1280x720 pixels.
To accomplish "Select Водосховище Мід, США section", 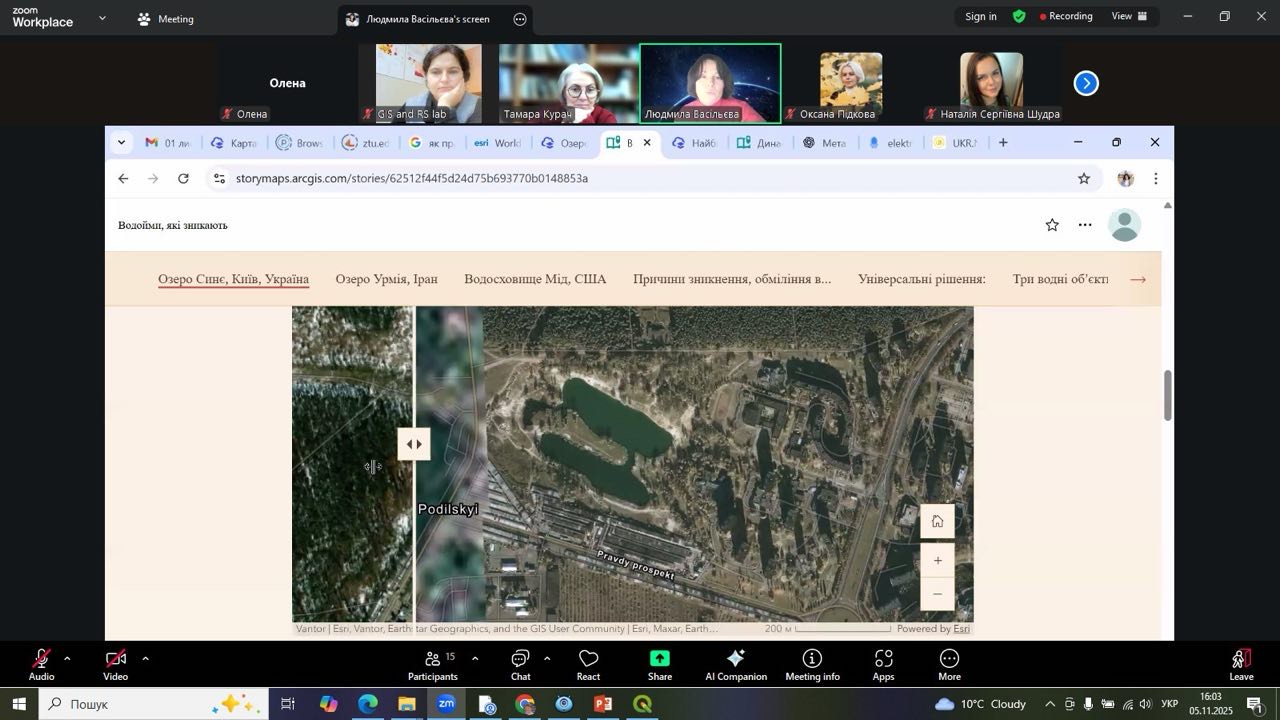I will click(535, 279).
